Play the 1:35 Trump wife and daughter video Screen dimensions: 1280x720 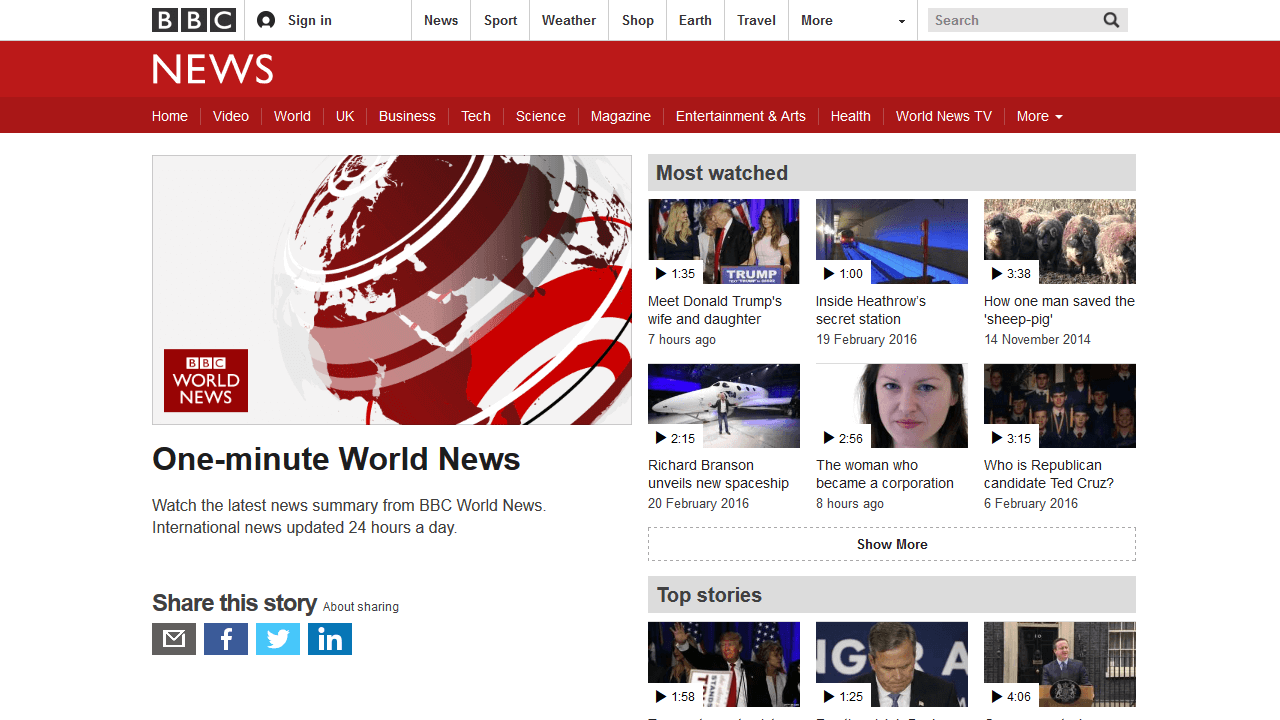coord(724,241)
